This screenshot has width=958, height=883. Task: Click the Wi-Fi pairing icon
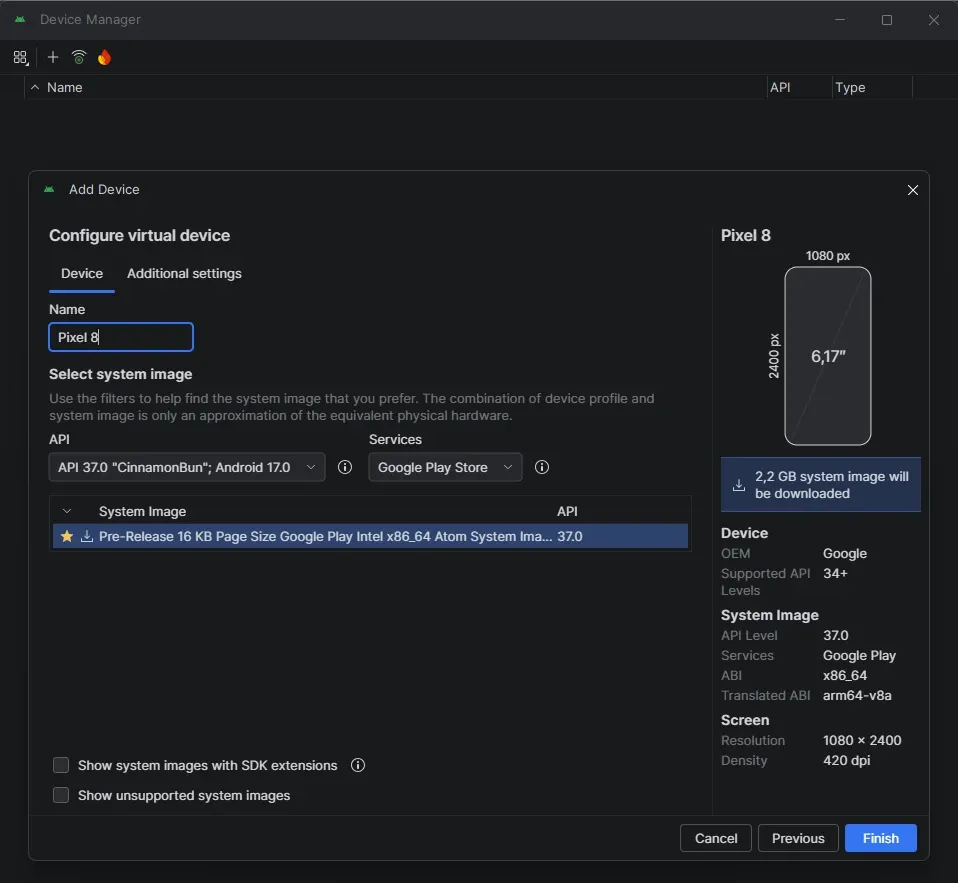[x=79, y=57]
